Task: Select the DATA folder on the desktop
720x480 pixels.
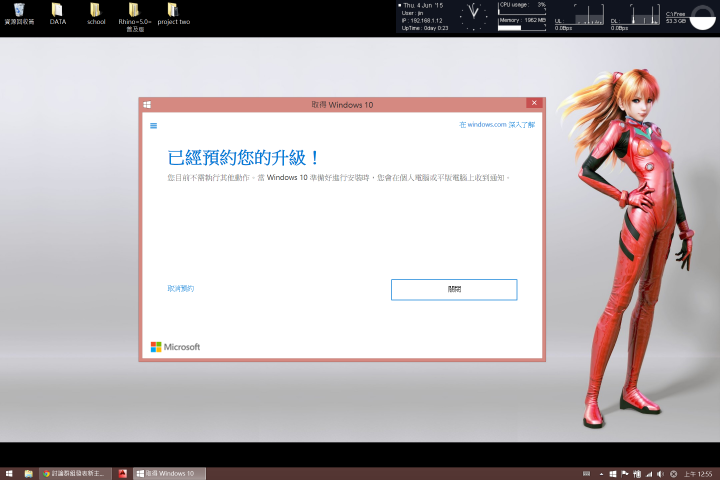Action: click(58, 14)
